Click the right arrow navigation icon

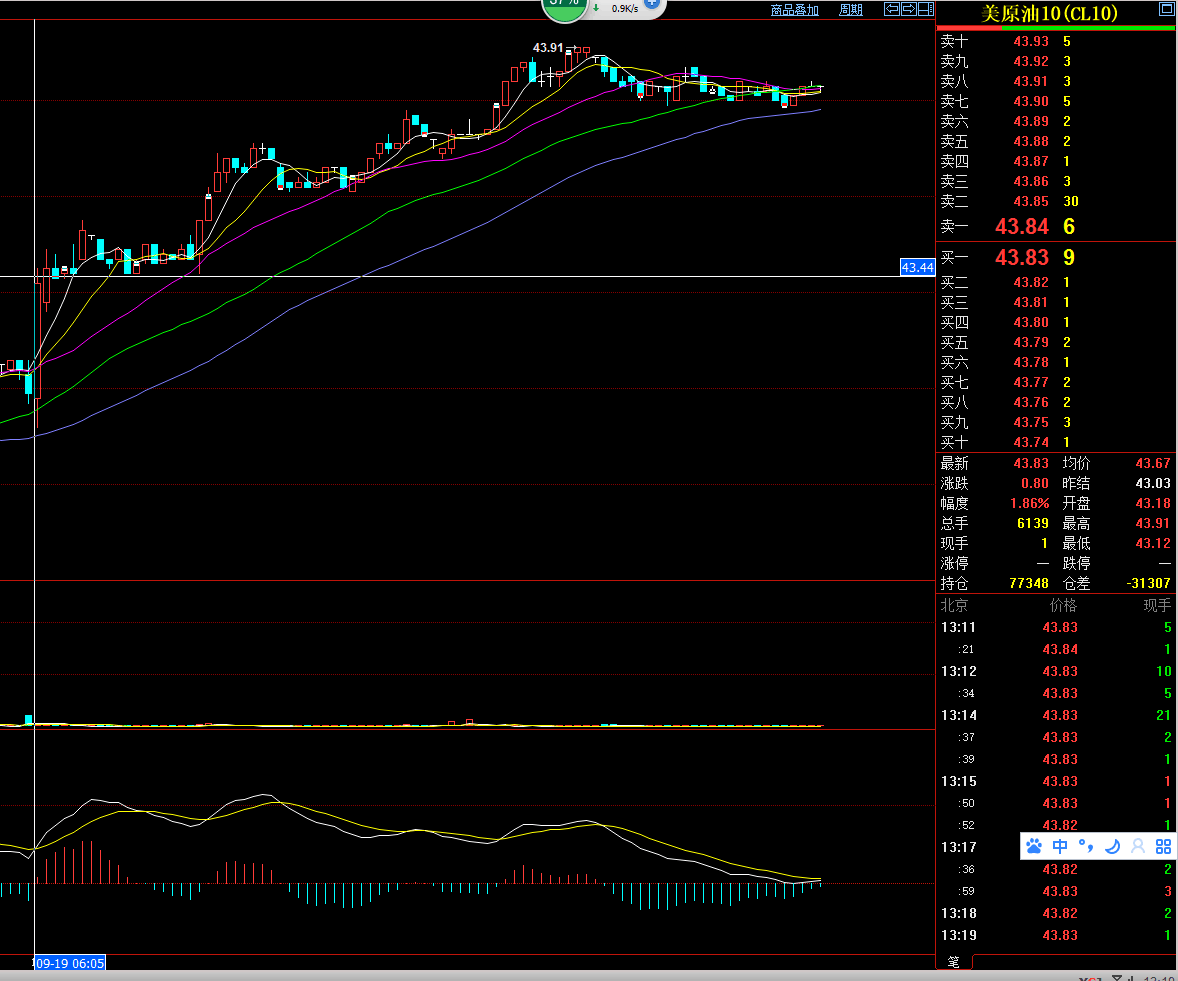(909, 9)
